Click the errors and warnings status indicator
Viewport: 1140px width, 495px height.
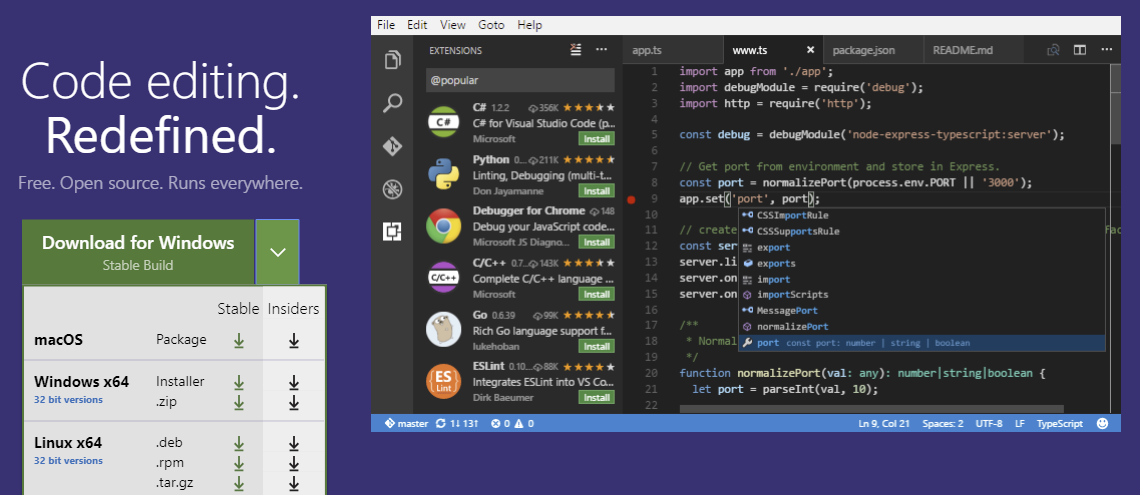coord(512,423)
